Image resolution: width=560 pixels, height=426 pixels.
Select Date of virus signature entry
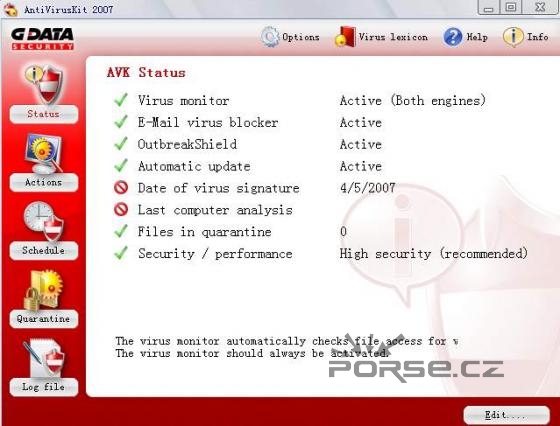(x=255, y=188)
